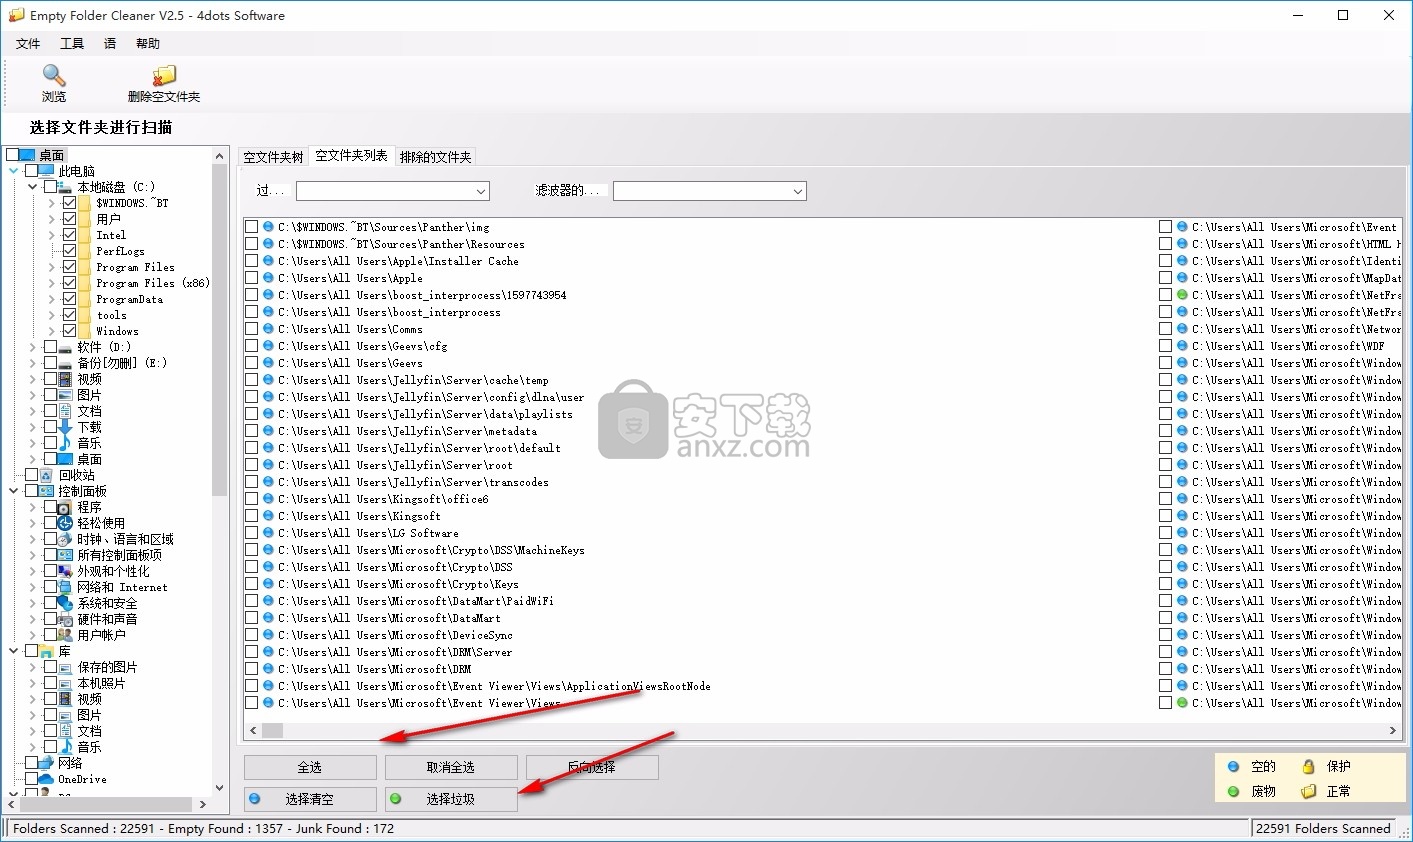Click the protected padlock legend icon
Screen dimensions: 1413x842
1308,767
